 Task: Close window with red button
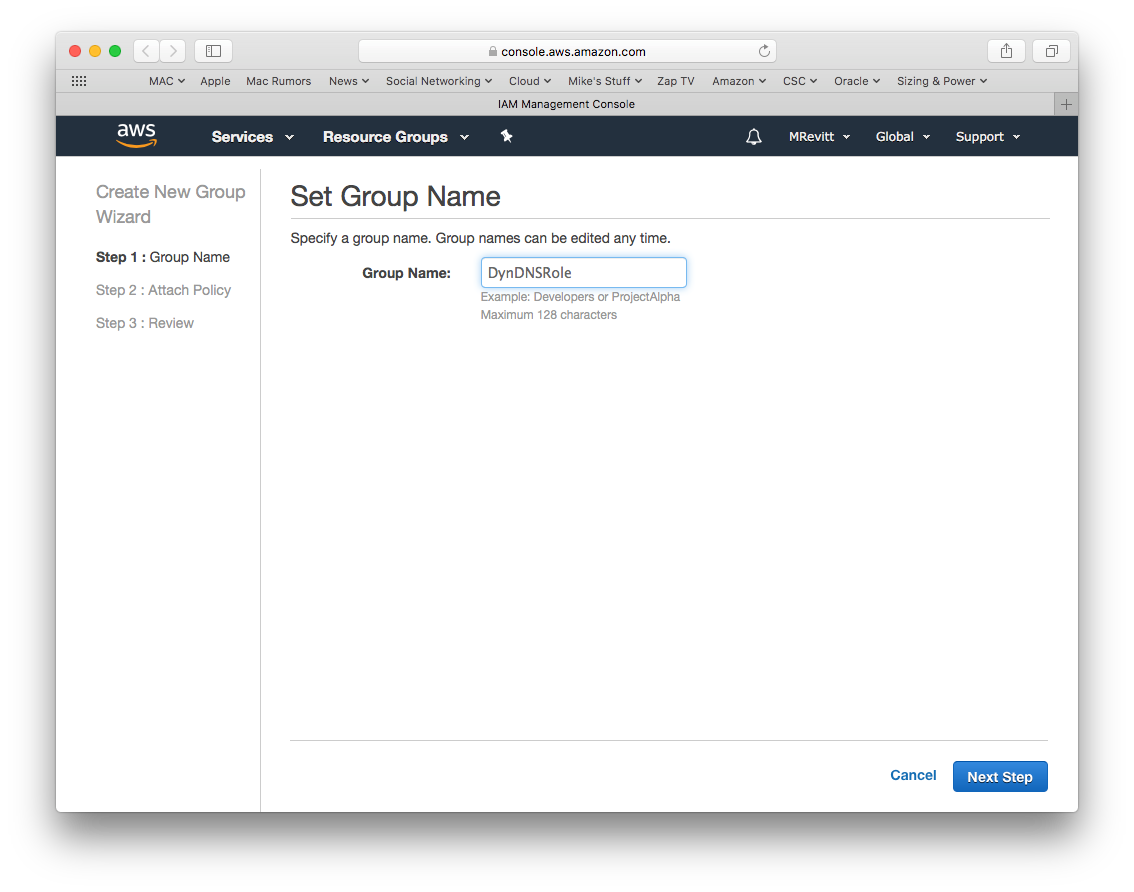click(74, 51)
